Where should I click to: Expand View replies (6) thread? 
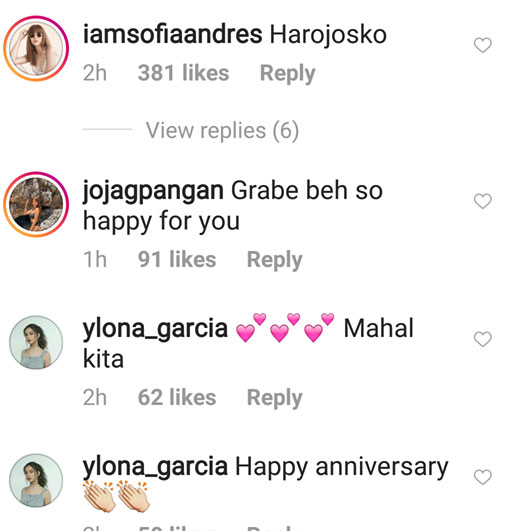pyautogui.click(x=222, y=130)
